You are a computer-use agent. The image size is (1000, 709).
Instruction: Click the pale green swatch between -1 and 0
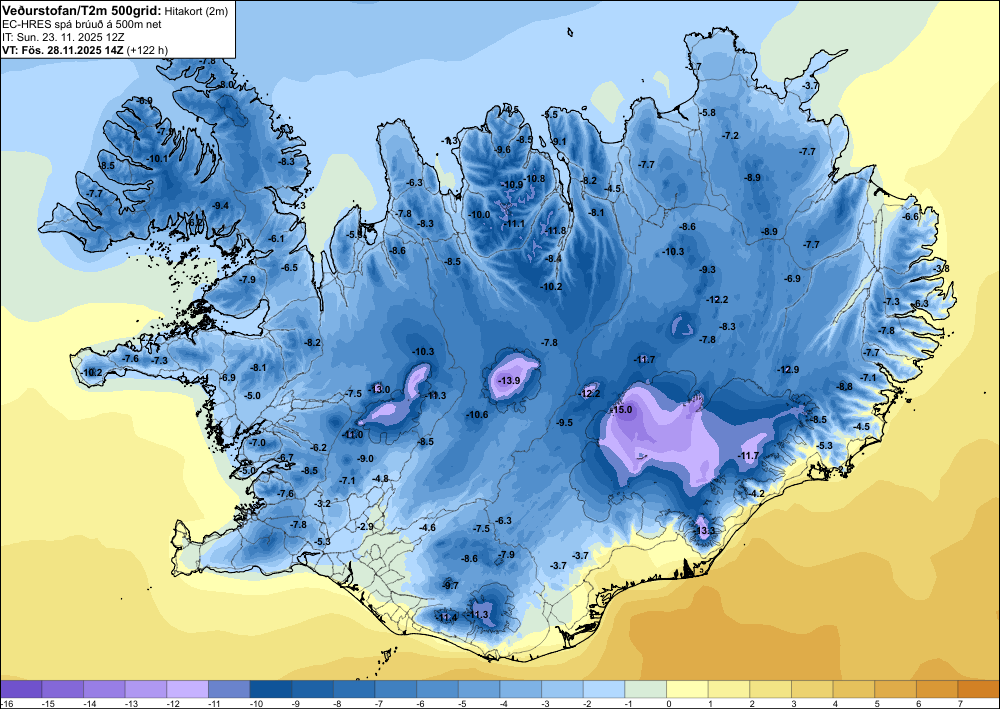pyautogui.click(x=645, y=689)
